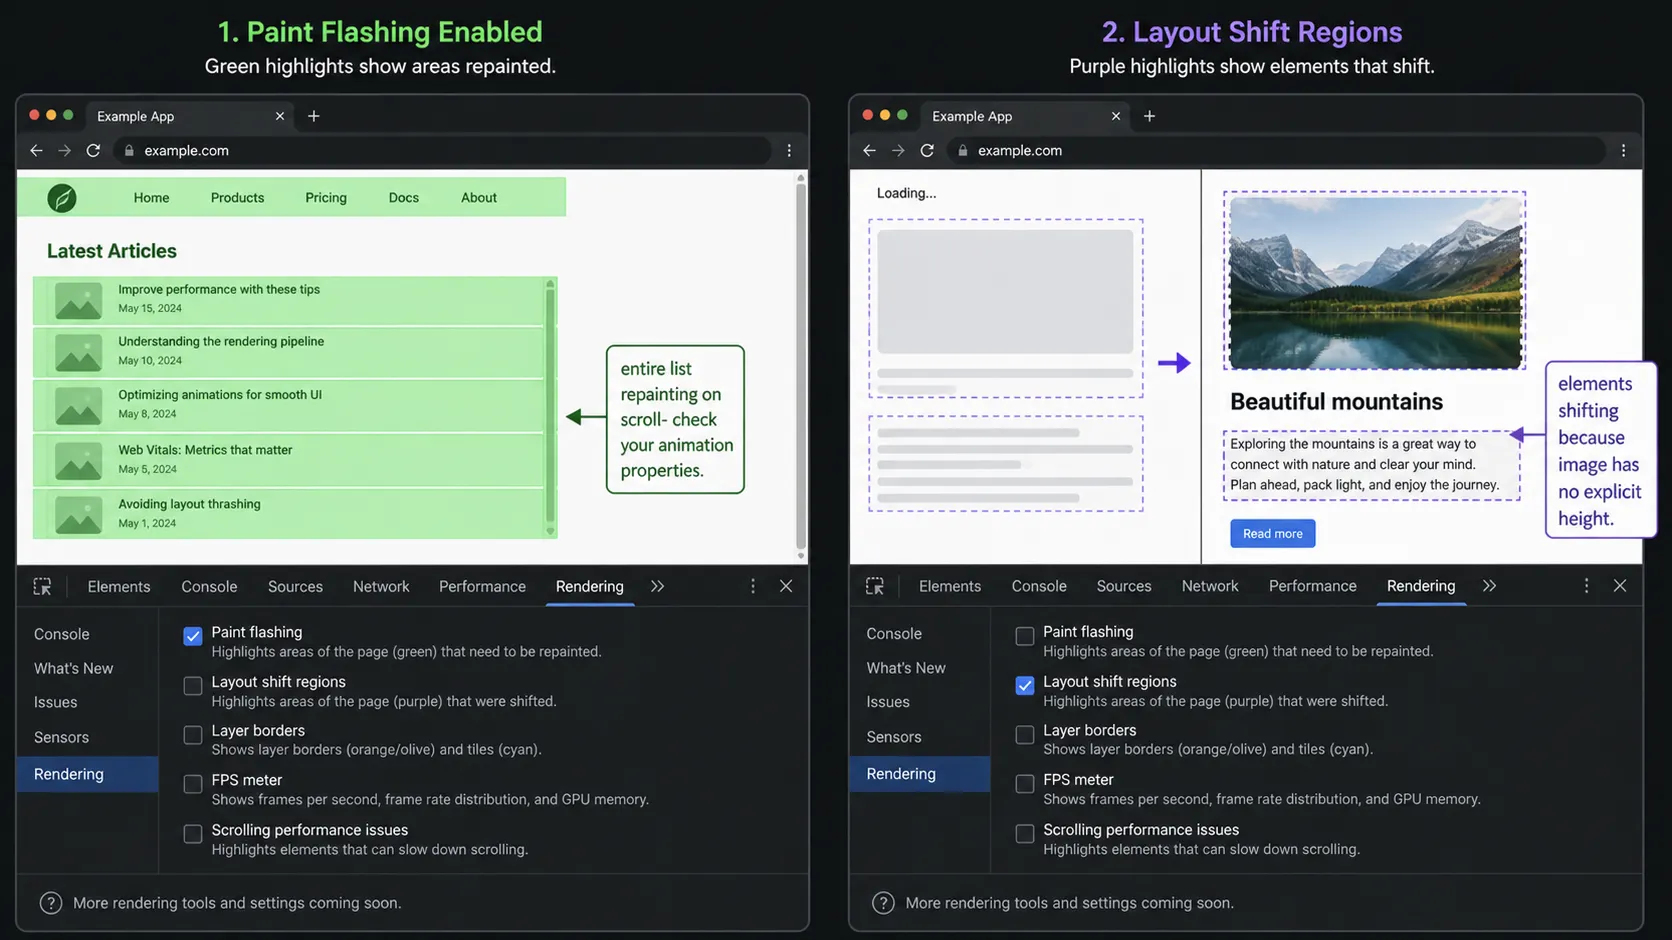This screenshot has height=940, width=1672.
Task: Uncheck Paint flashing in left DevTools
Action: pyautogui.click(x=193, y=636)
